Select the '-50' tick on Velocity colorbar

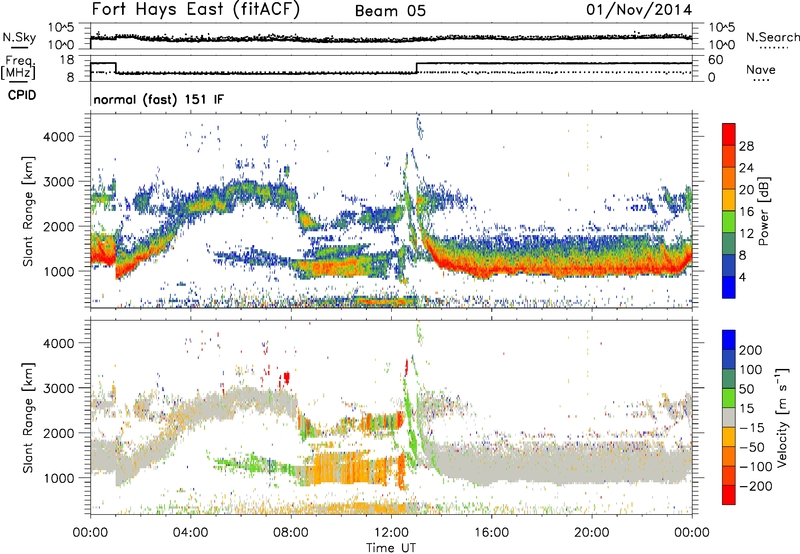752,447
